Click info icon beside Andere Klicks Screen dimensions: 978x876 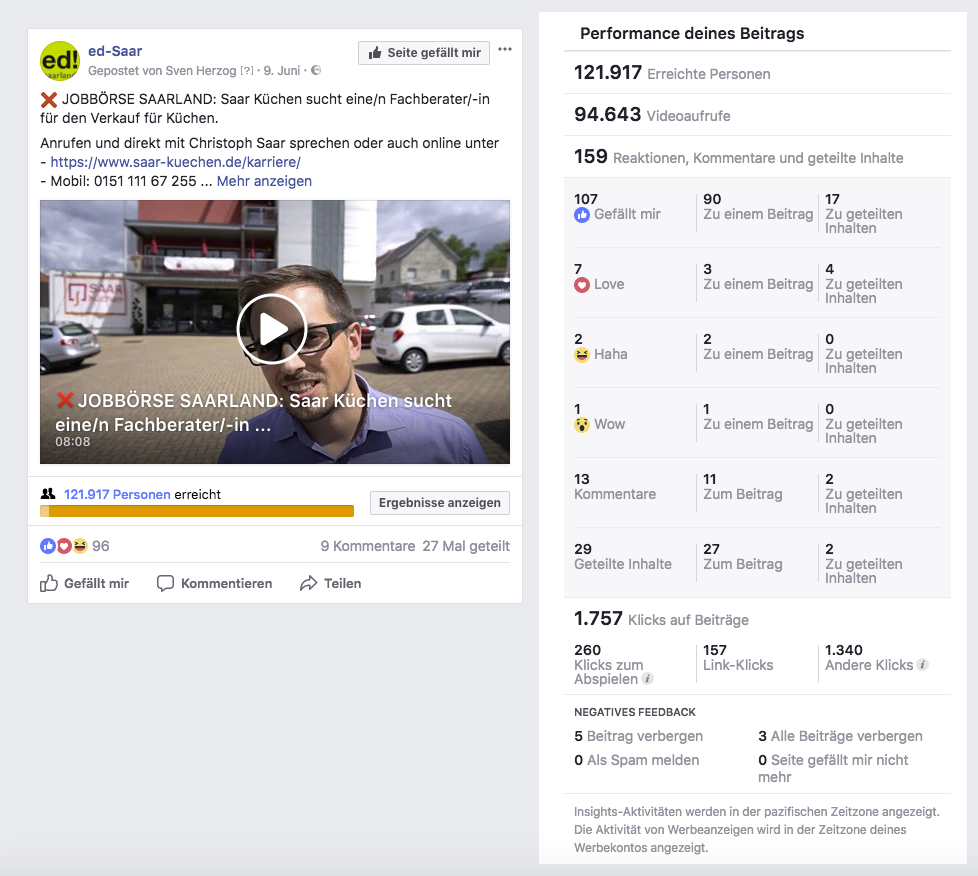(x=922, y=664)
